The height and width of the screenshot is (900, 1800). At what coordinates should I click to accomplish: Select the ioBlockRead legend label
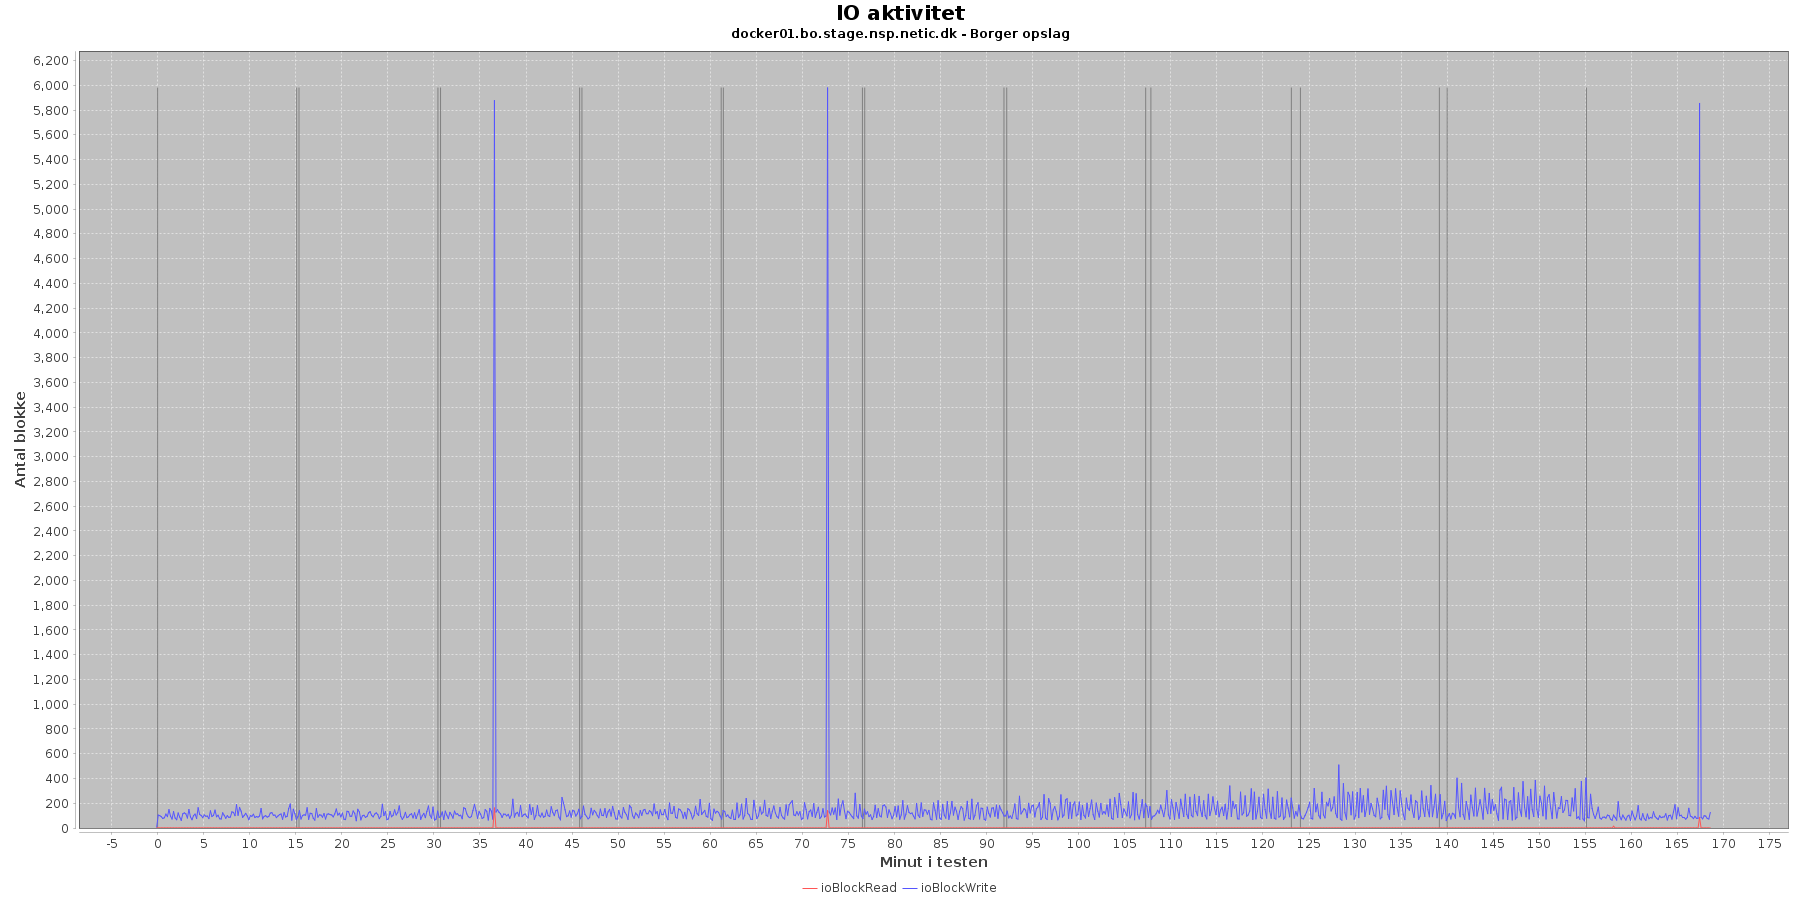pos(858,888)
